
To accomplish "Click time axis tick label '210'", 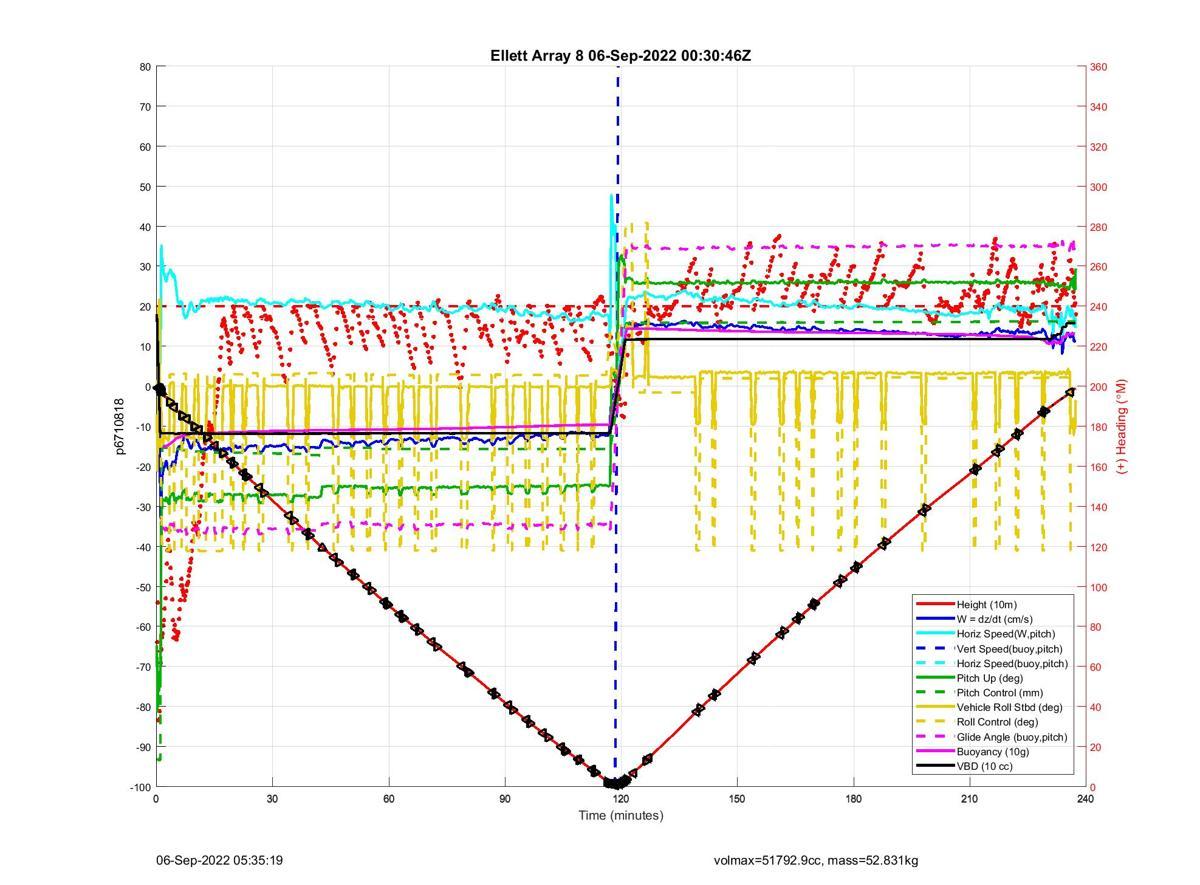I will (970, 799).
